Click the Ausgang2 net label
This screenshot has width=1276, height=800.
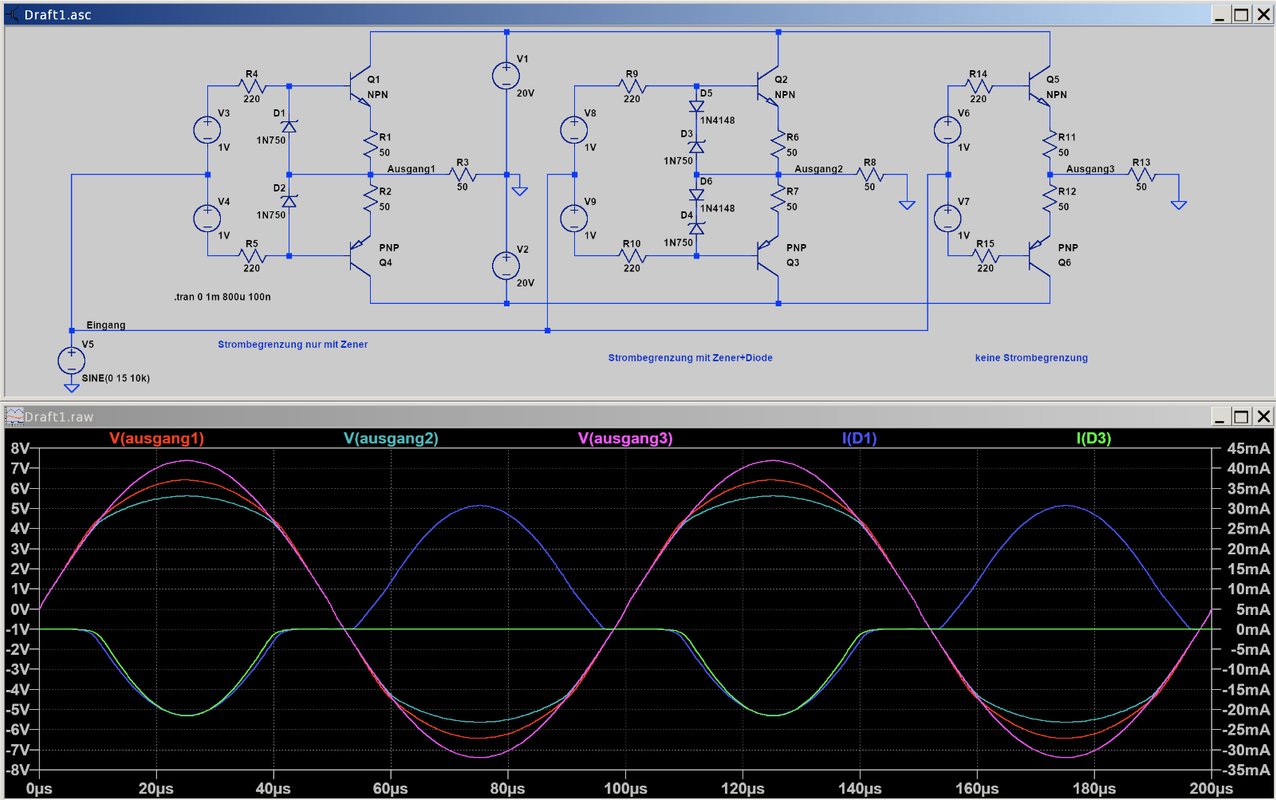point(818,169)
